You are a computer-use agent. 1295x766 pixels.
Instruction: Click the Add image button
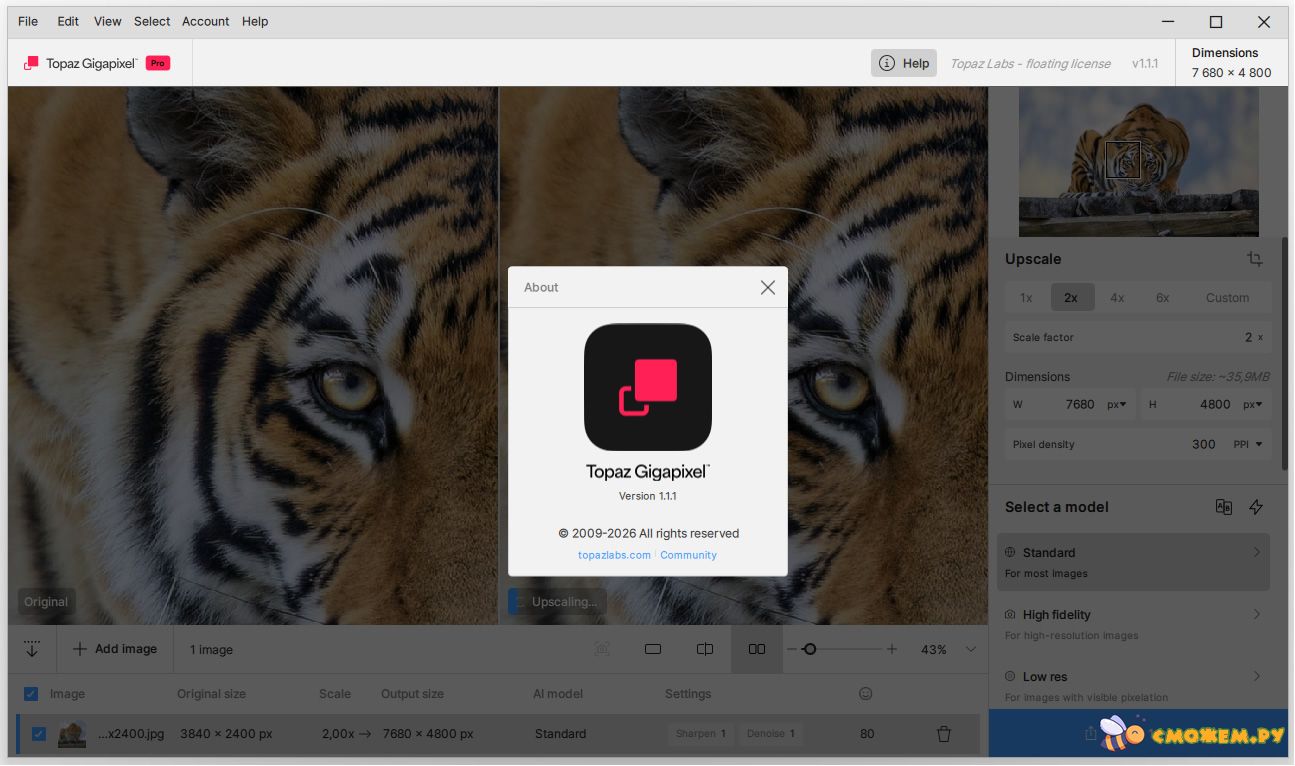click(x=115, y=649)
